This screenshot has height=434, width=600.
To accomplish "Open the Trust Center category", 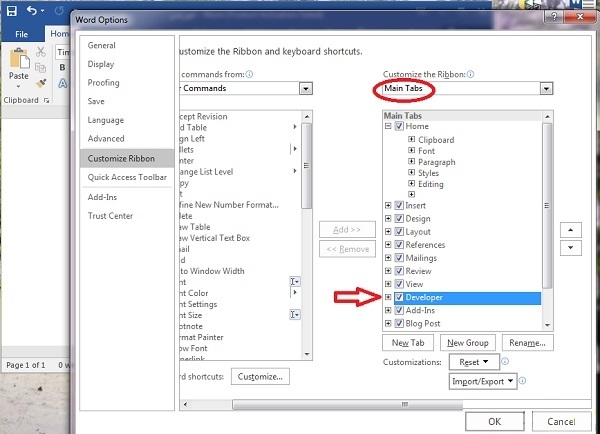I will point(110,216).
